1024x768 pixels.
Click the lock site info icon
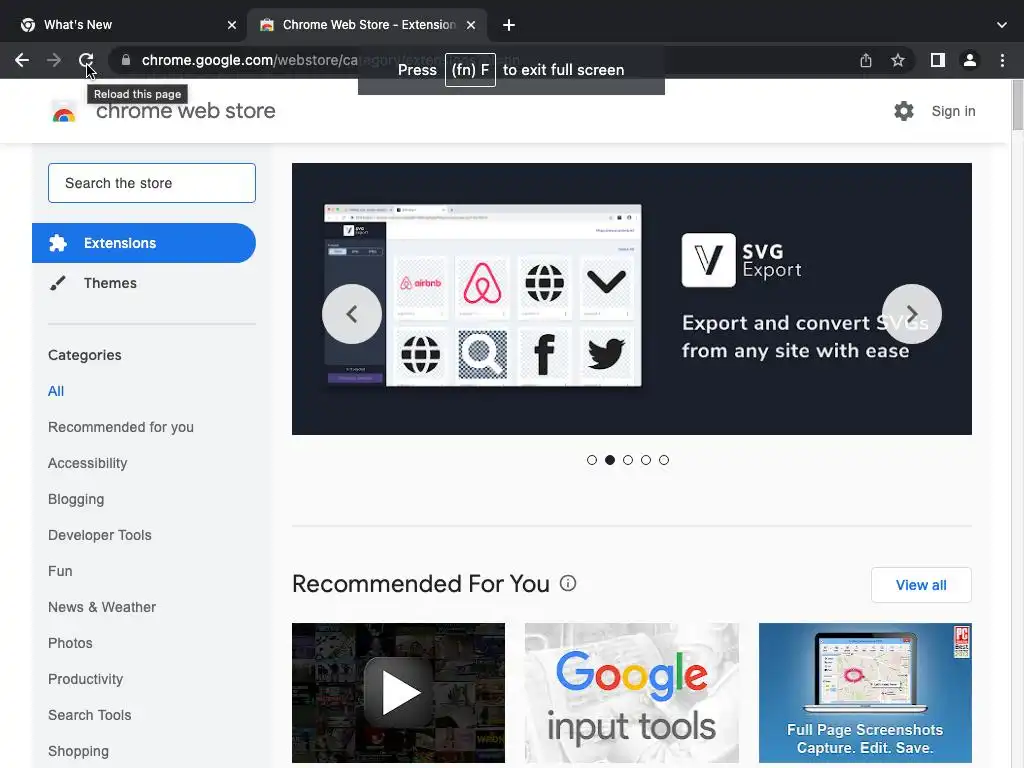(x=125, y=60)
